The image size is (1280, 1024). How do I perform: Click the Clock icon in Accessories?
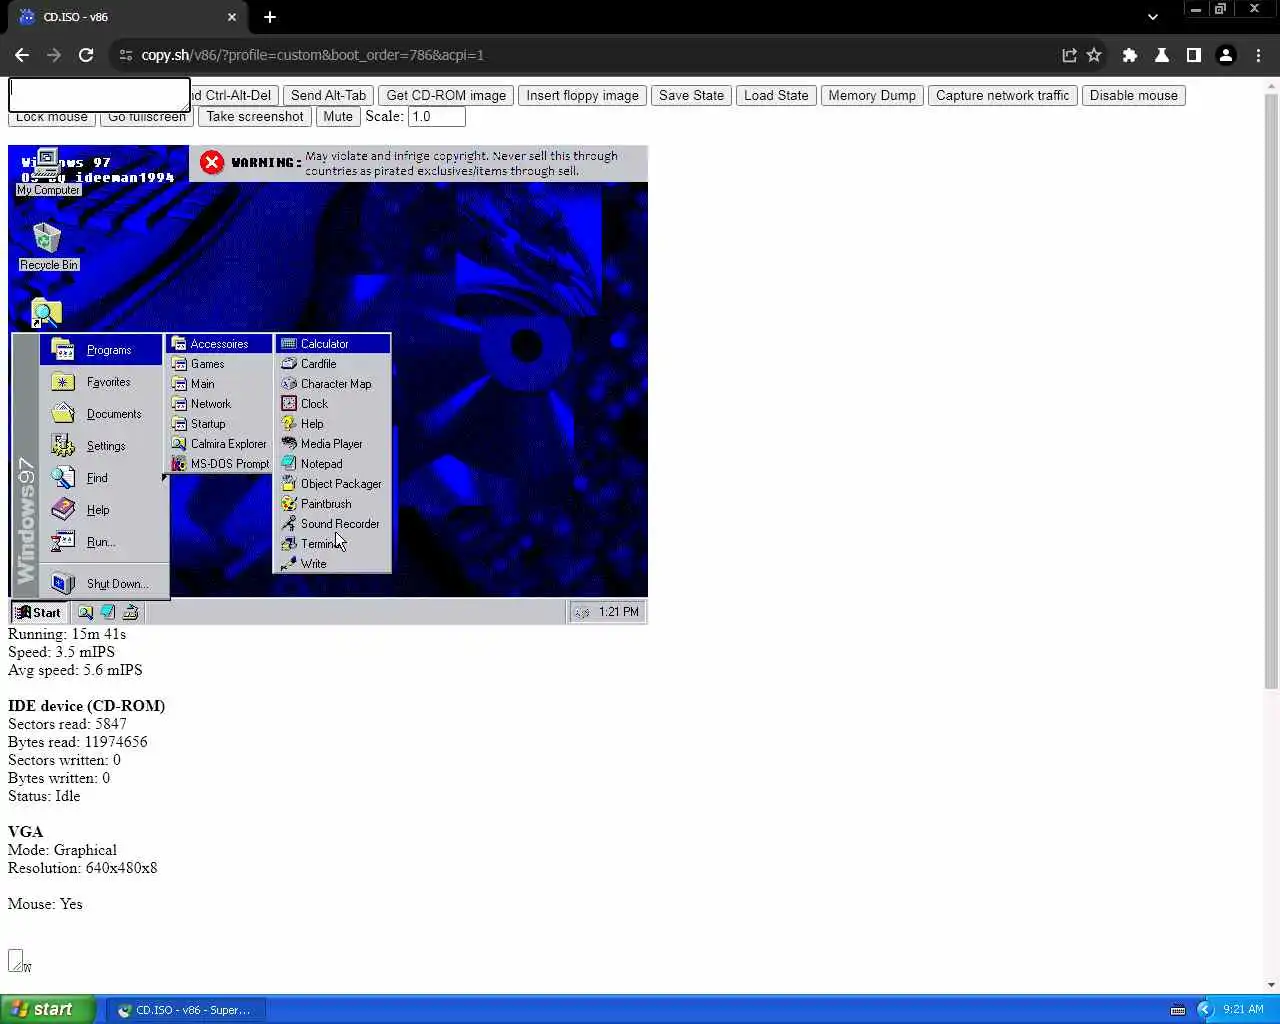[x=289, y=404]
